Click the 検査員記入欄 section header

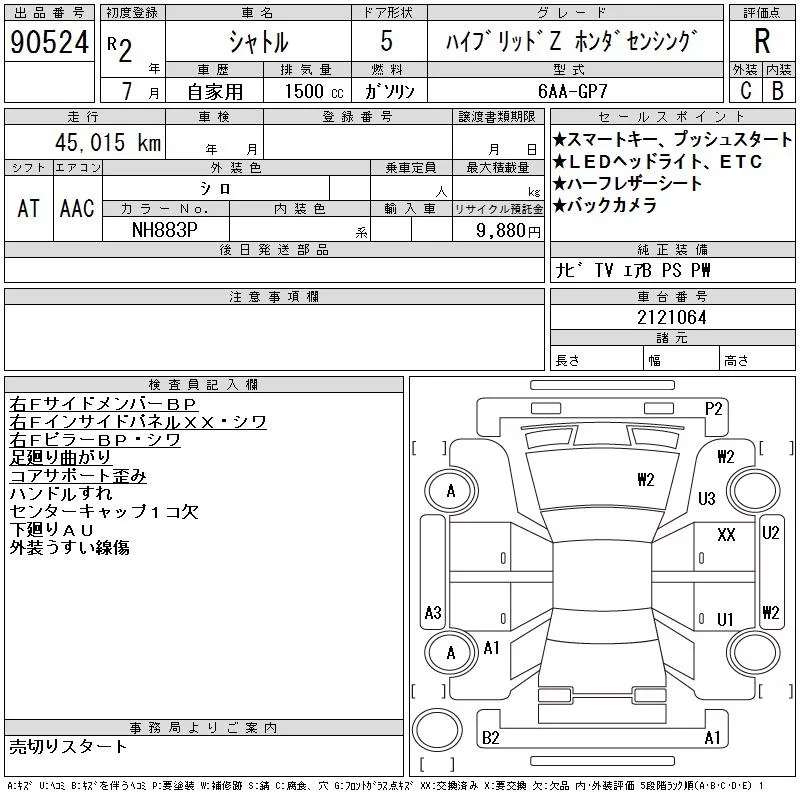tap(204, 384)
